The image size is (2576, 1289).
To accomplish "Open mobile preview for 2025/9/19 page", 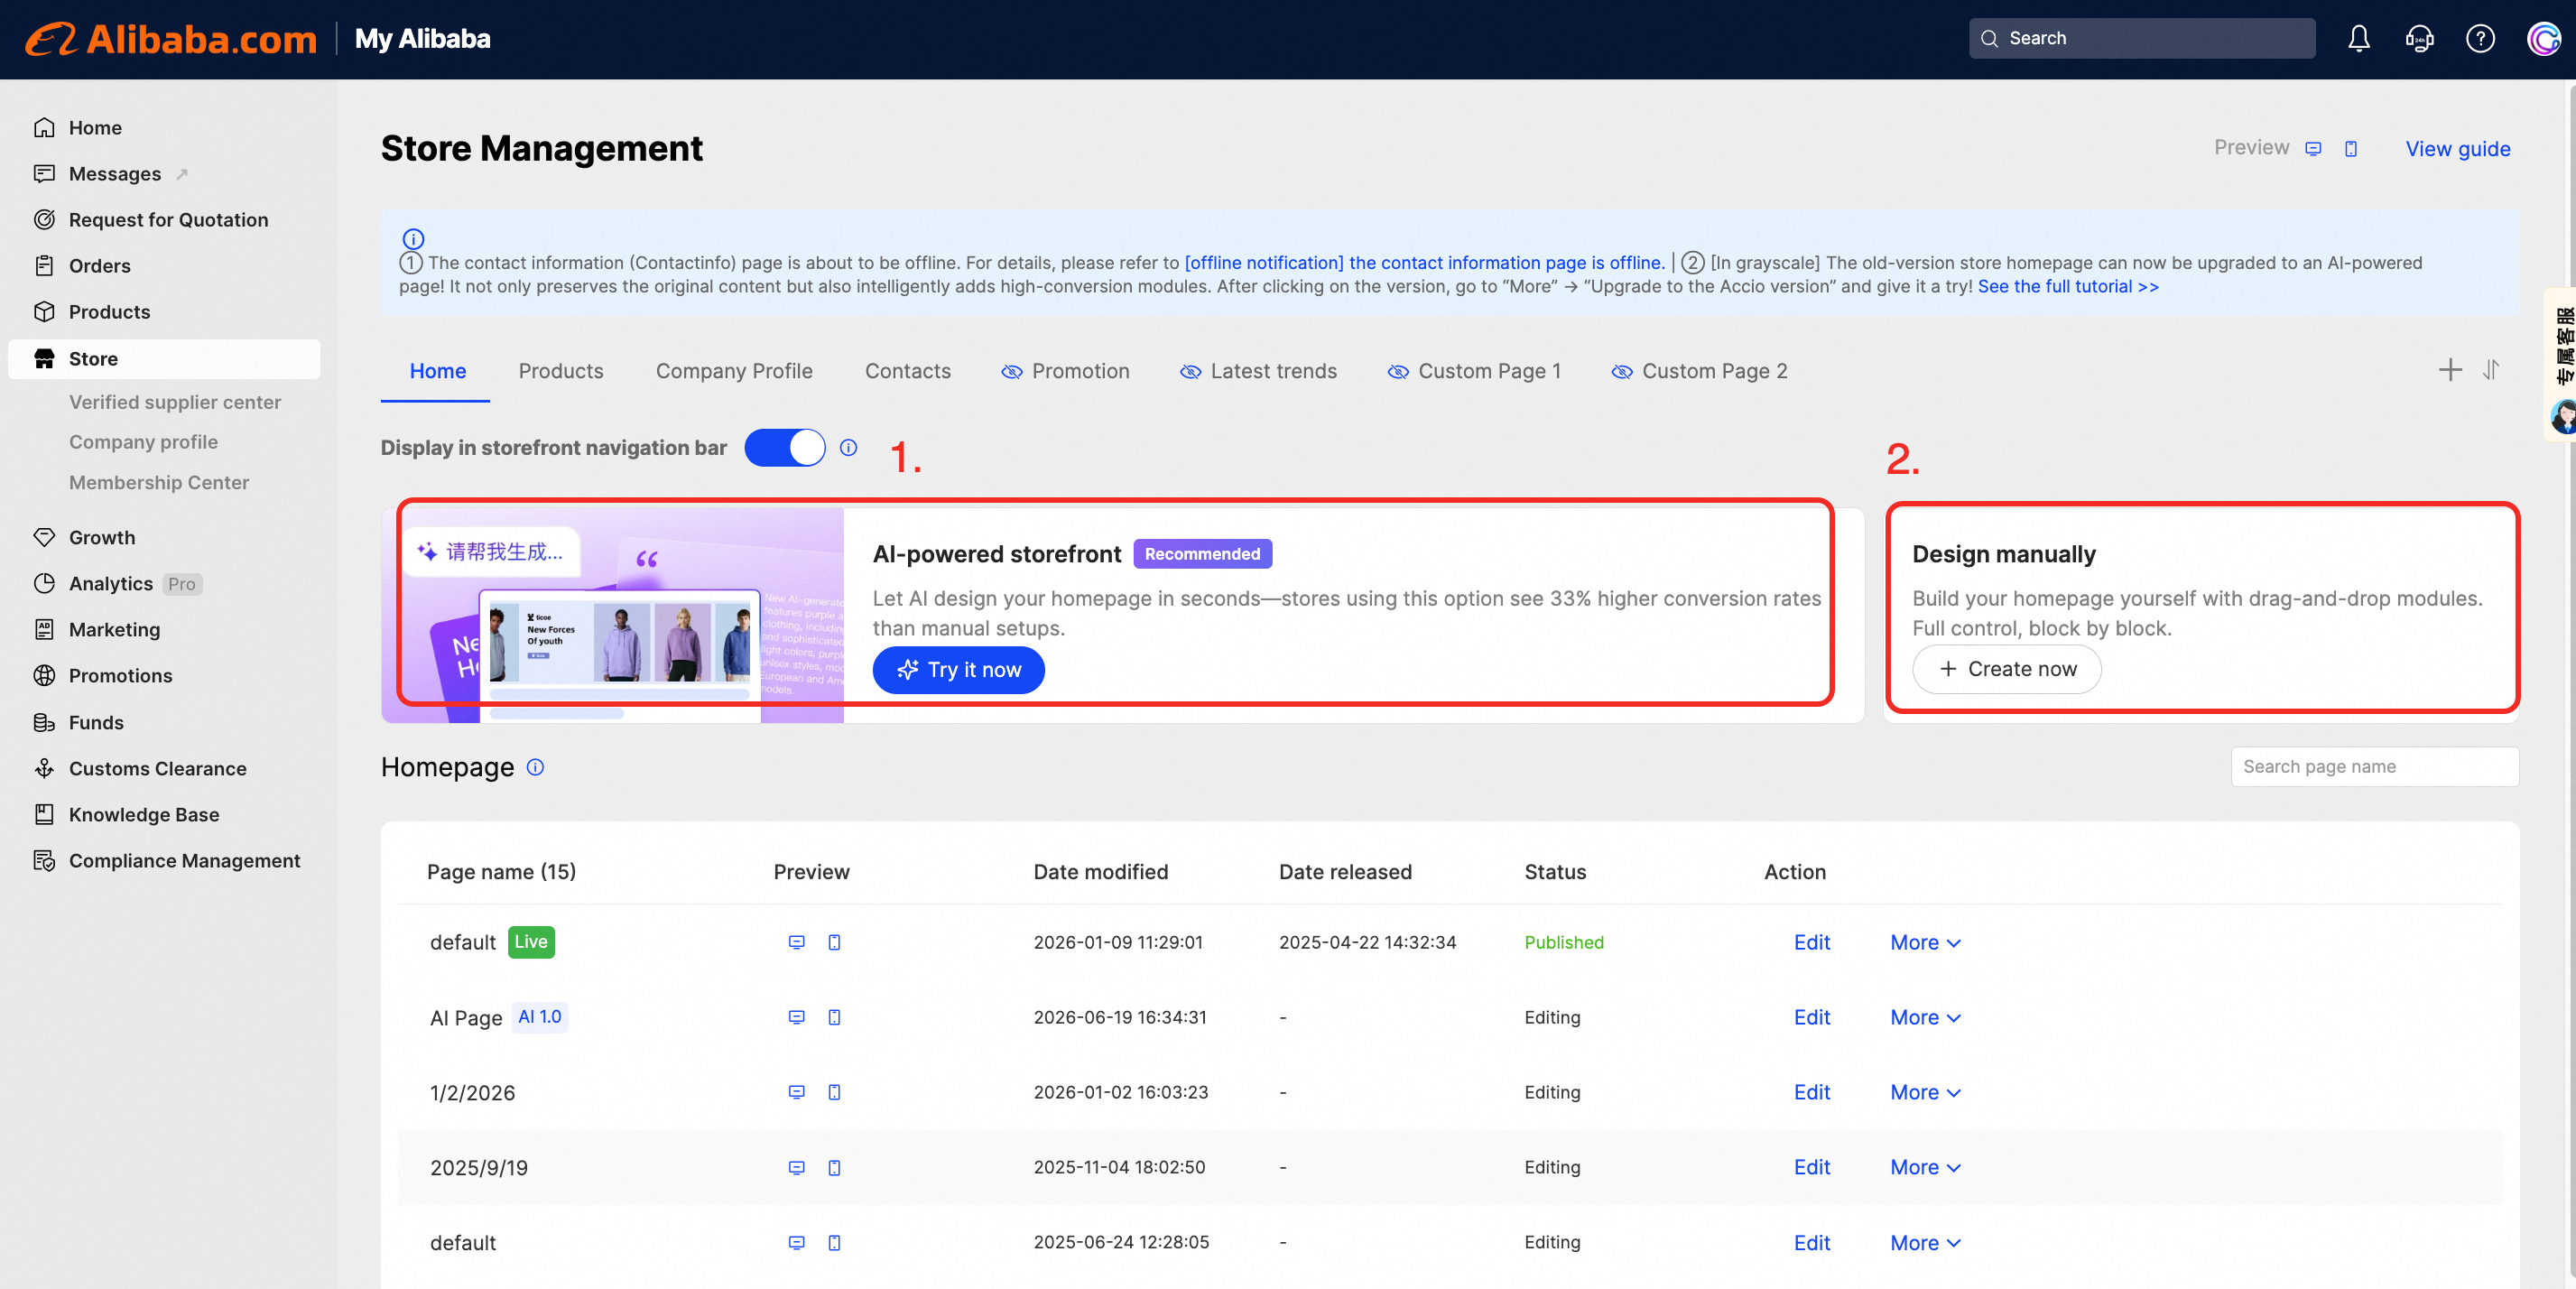I will coord(834,1167).
